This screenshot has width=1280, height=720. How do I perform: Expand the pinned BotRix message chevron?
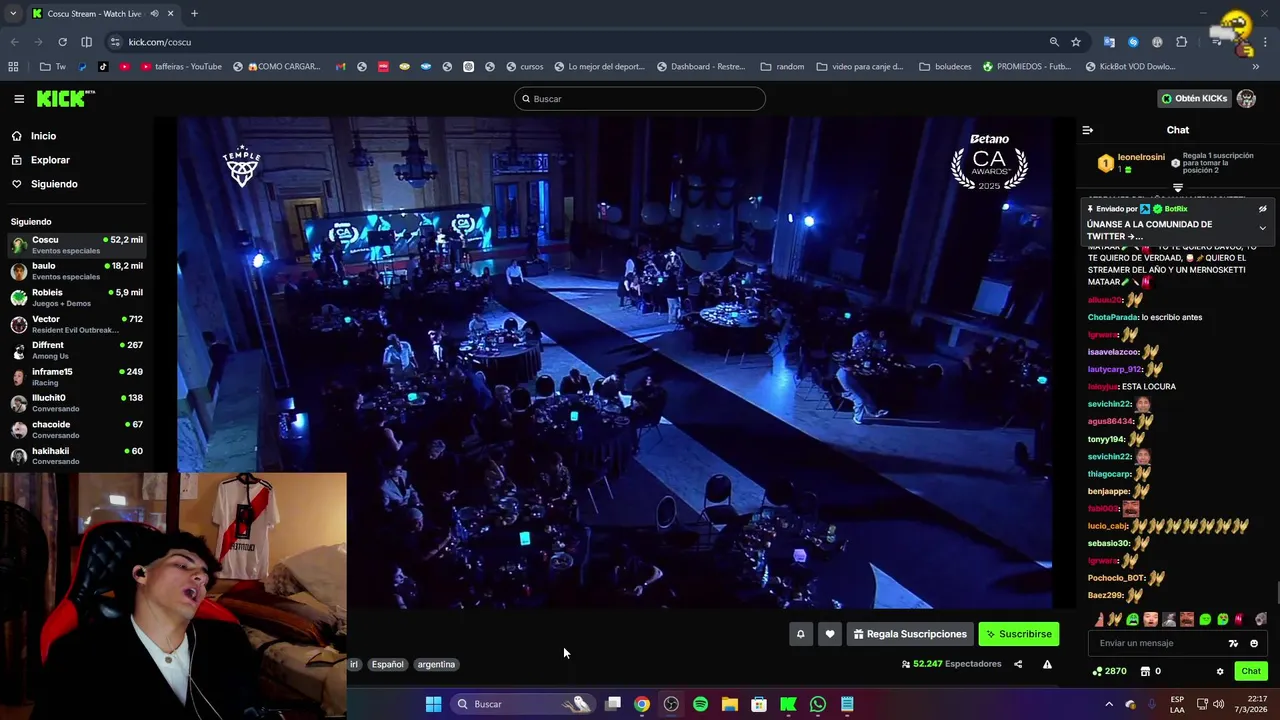[1262, 228]
